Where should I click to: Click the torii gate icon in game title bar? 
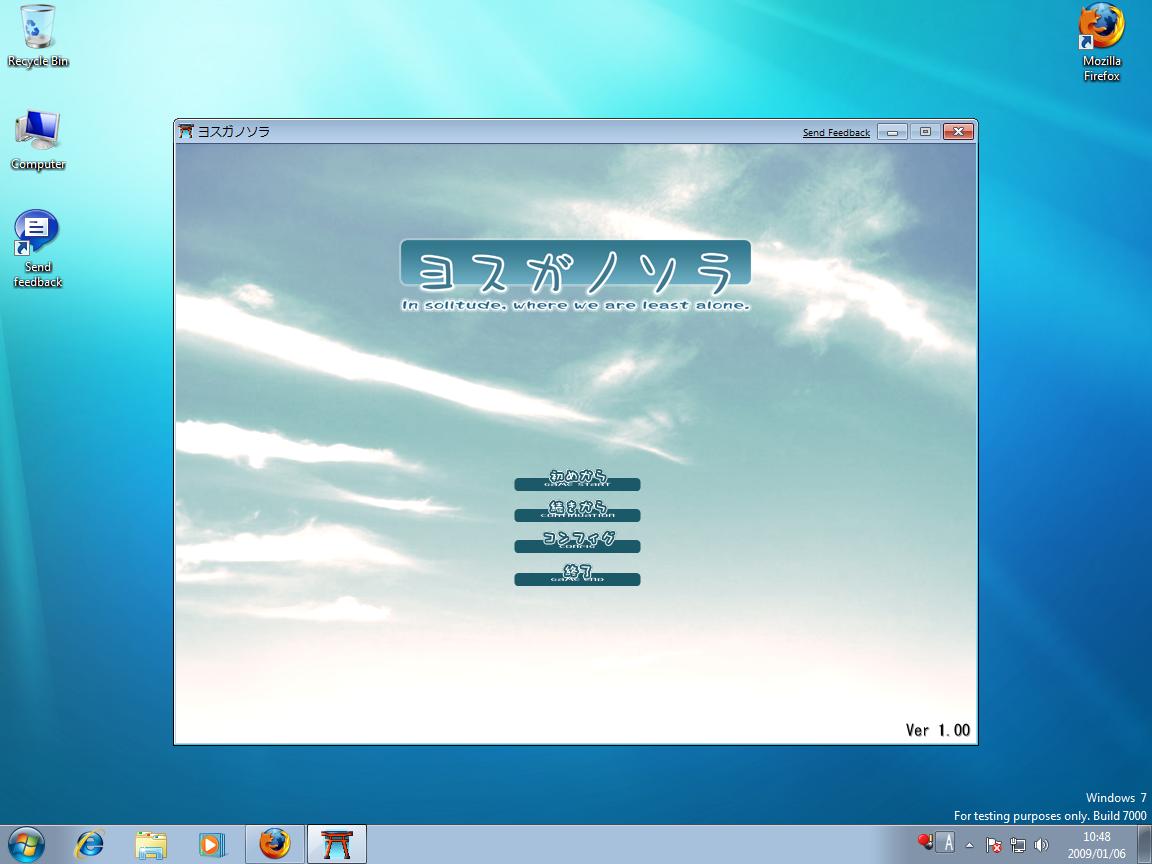point(186,132)
